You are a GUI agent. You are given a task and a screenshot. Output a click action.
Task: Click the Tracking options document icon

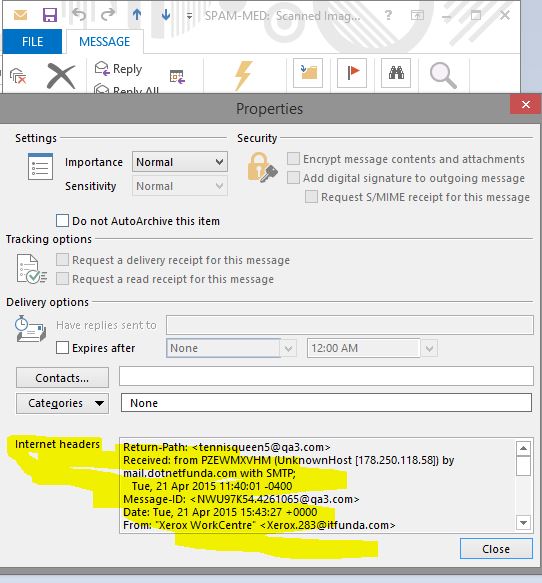point(32,269)
